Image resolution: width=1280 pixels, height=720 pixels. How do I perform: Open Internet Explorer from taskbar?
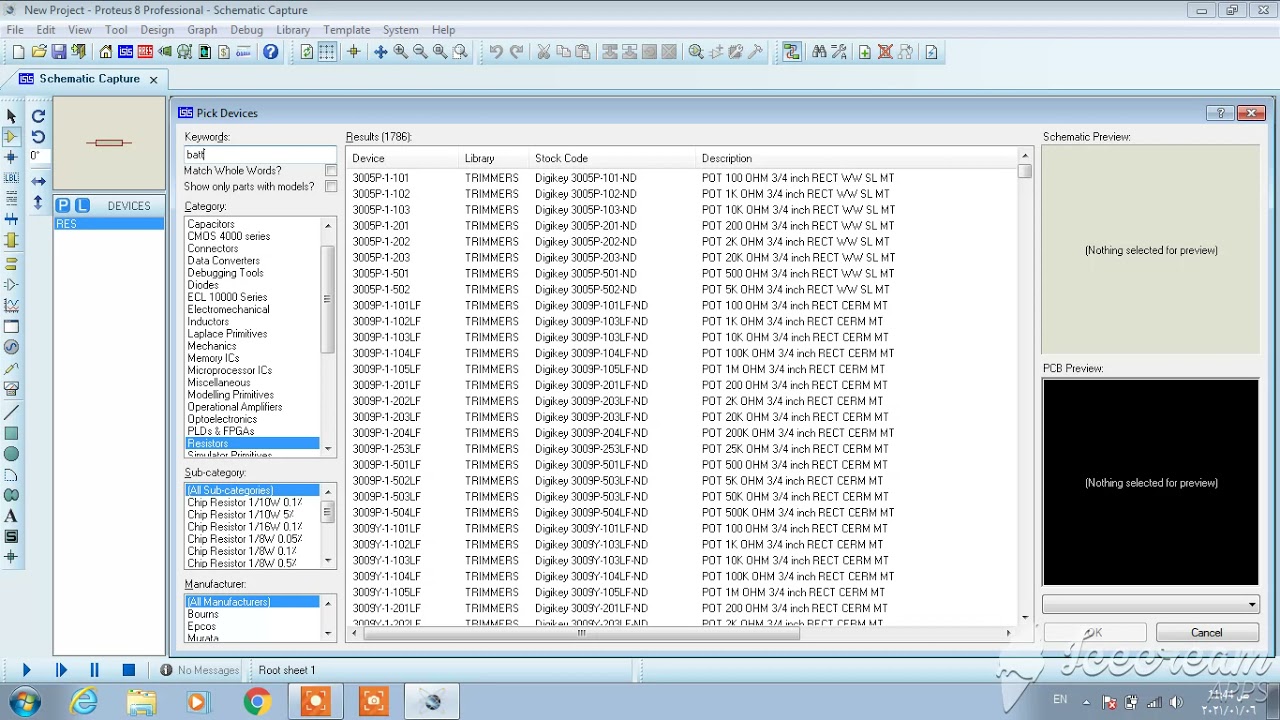pyautogui.click(x=84, y=702)
